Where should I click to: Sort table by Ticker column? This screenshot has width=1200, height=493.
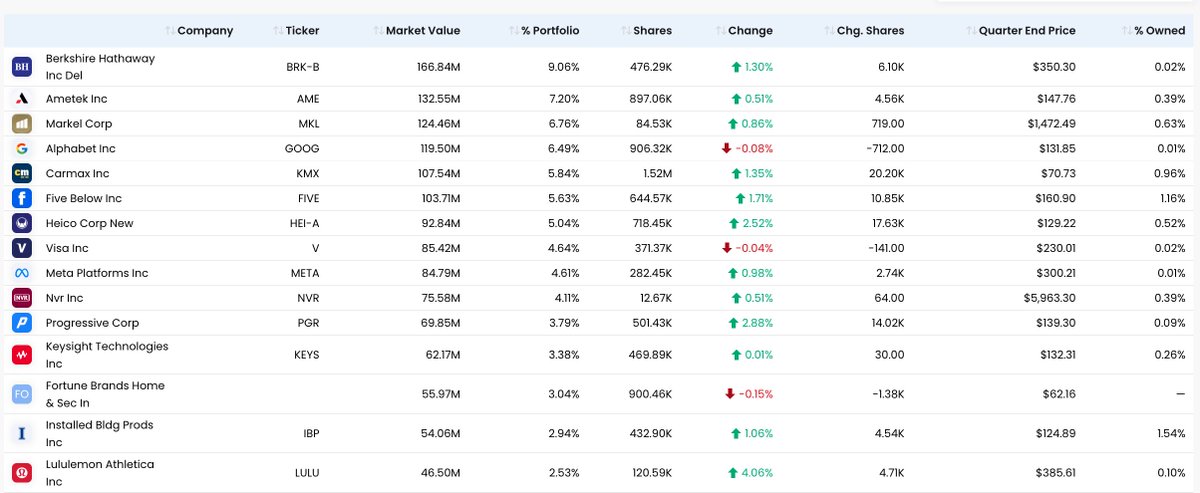[x=296, y=31]
